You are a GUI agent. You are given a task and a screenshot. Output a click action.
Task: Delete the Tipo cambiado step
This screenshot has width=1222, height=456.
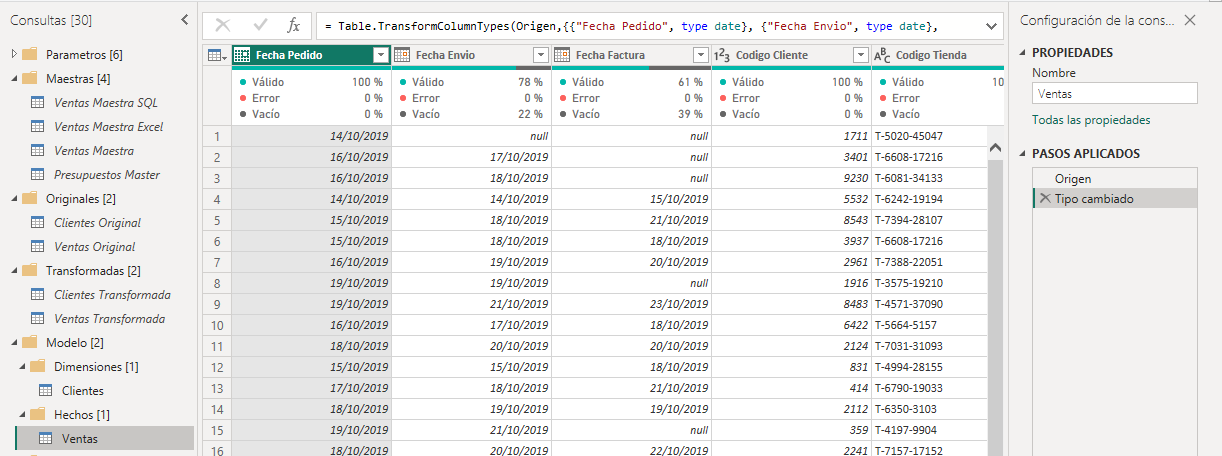click(x=1045, y=199)
